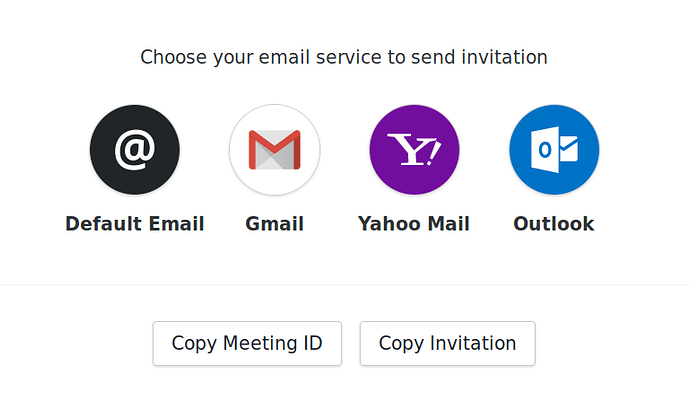Select the "Gmail" text label
The width and height of the screenshot is (690, 400).
[x=274, y=224]
